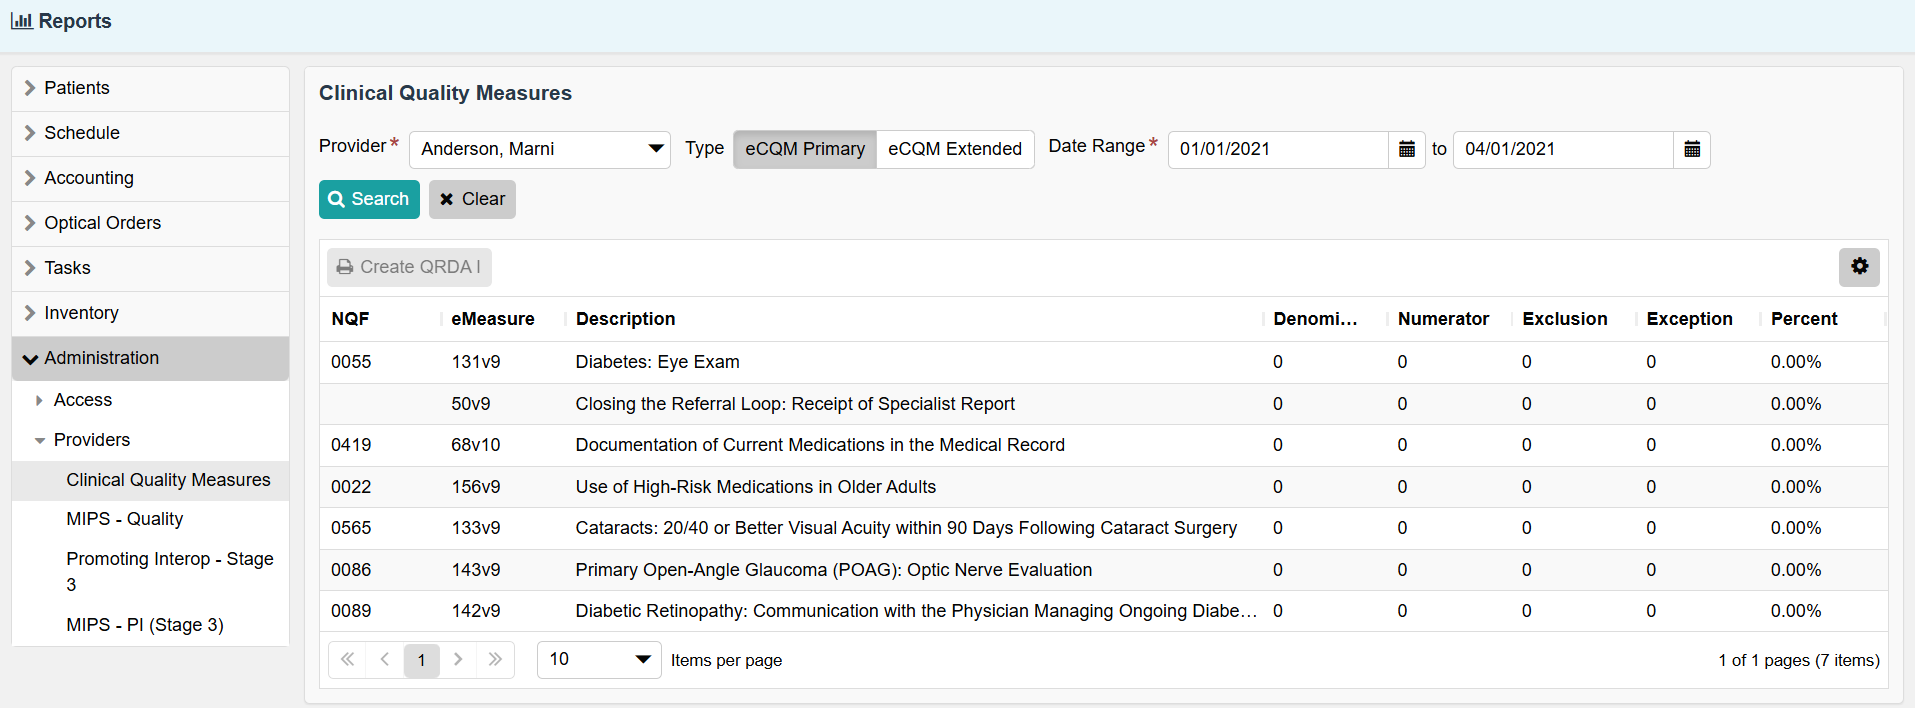The width and height of the screenshot is (1915, 708).
Task: Click the next page arrow
Action: pyautogui.click(x=458, y=660)
